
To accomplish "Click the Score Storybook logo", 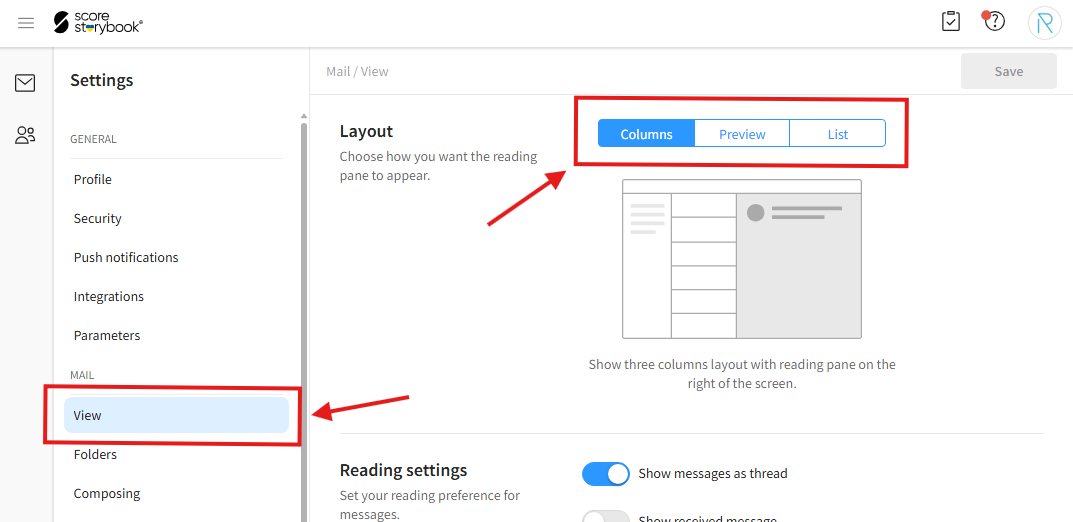I will click(x=99, y=23).
